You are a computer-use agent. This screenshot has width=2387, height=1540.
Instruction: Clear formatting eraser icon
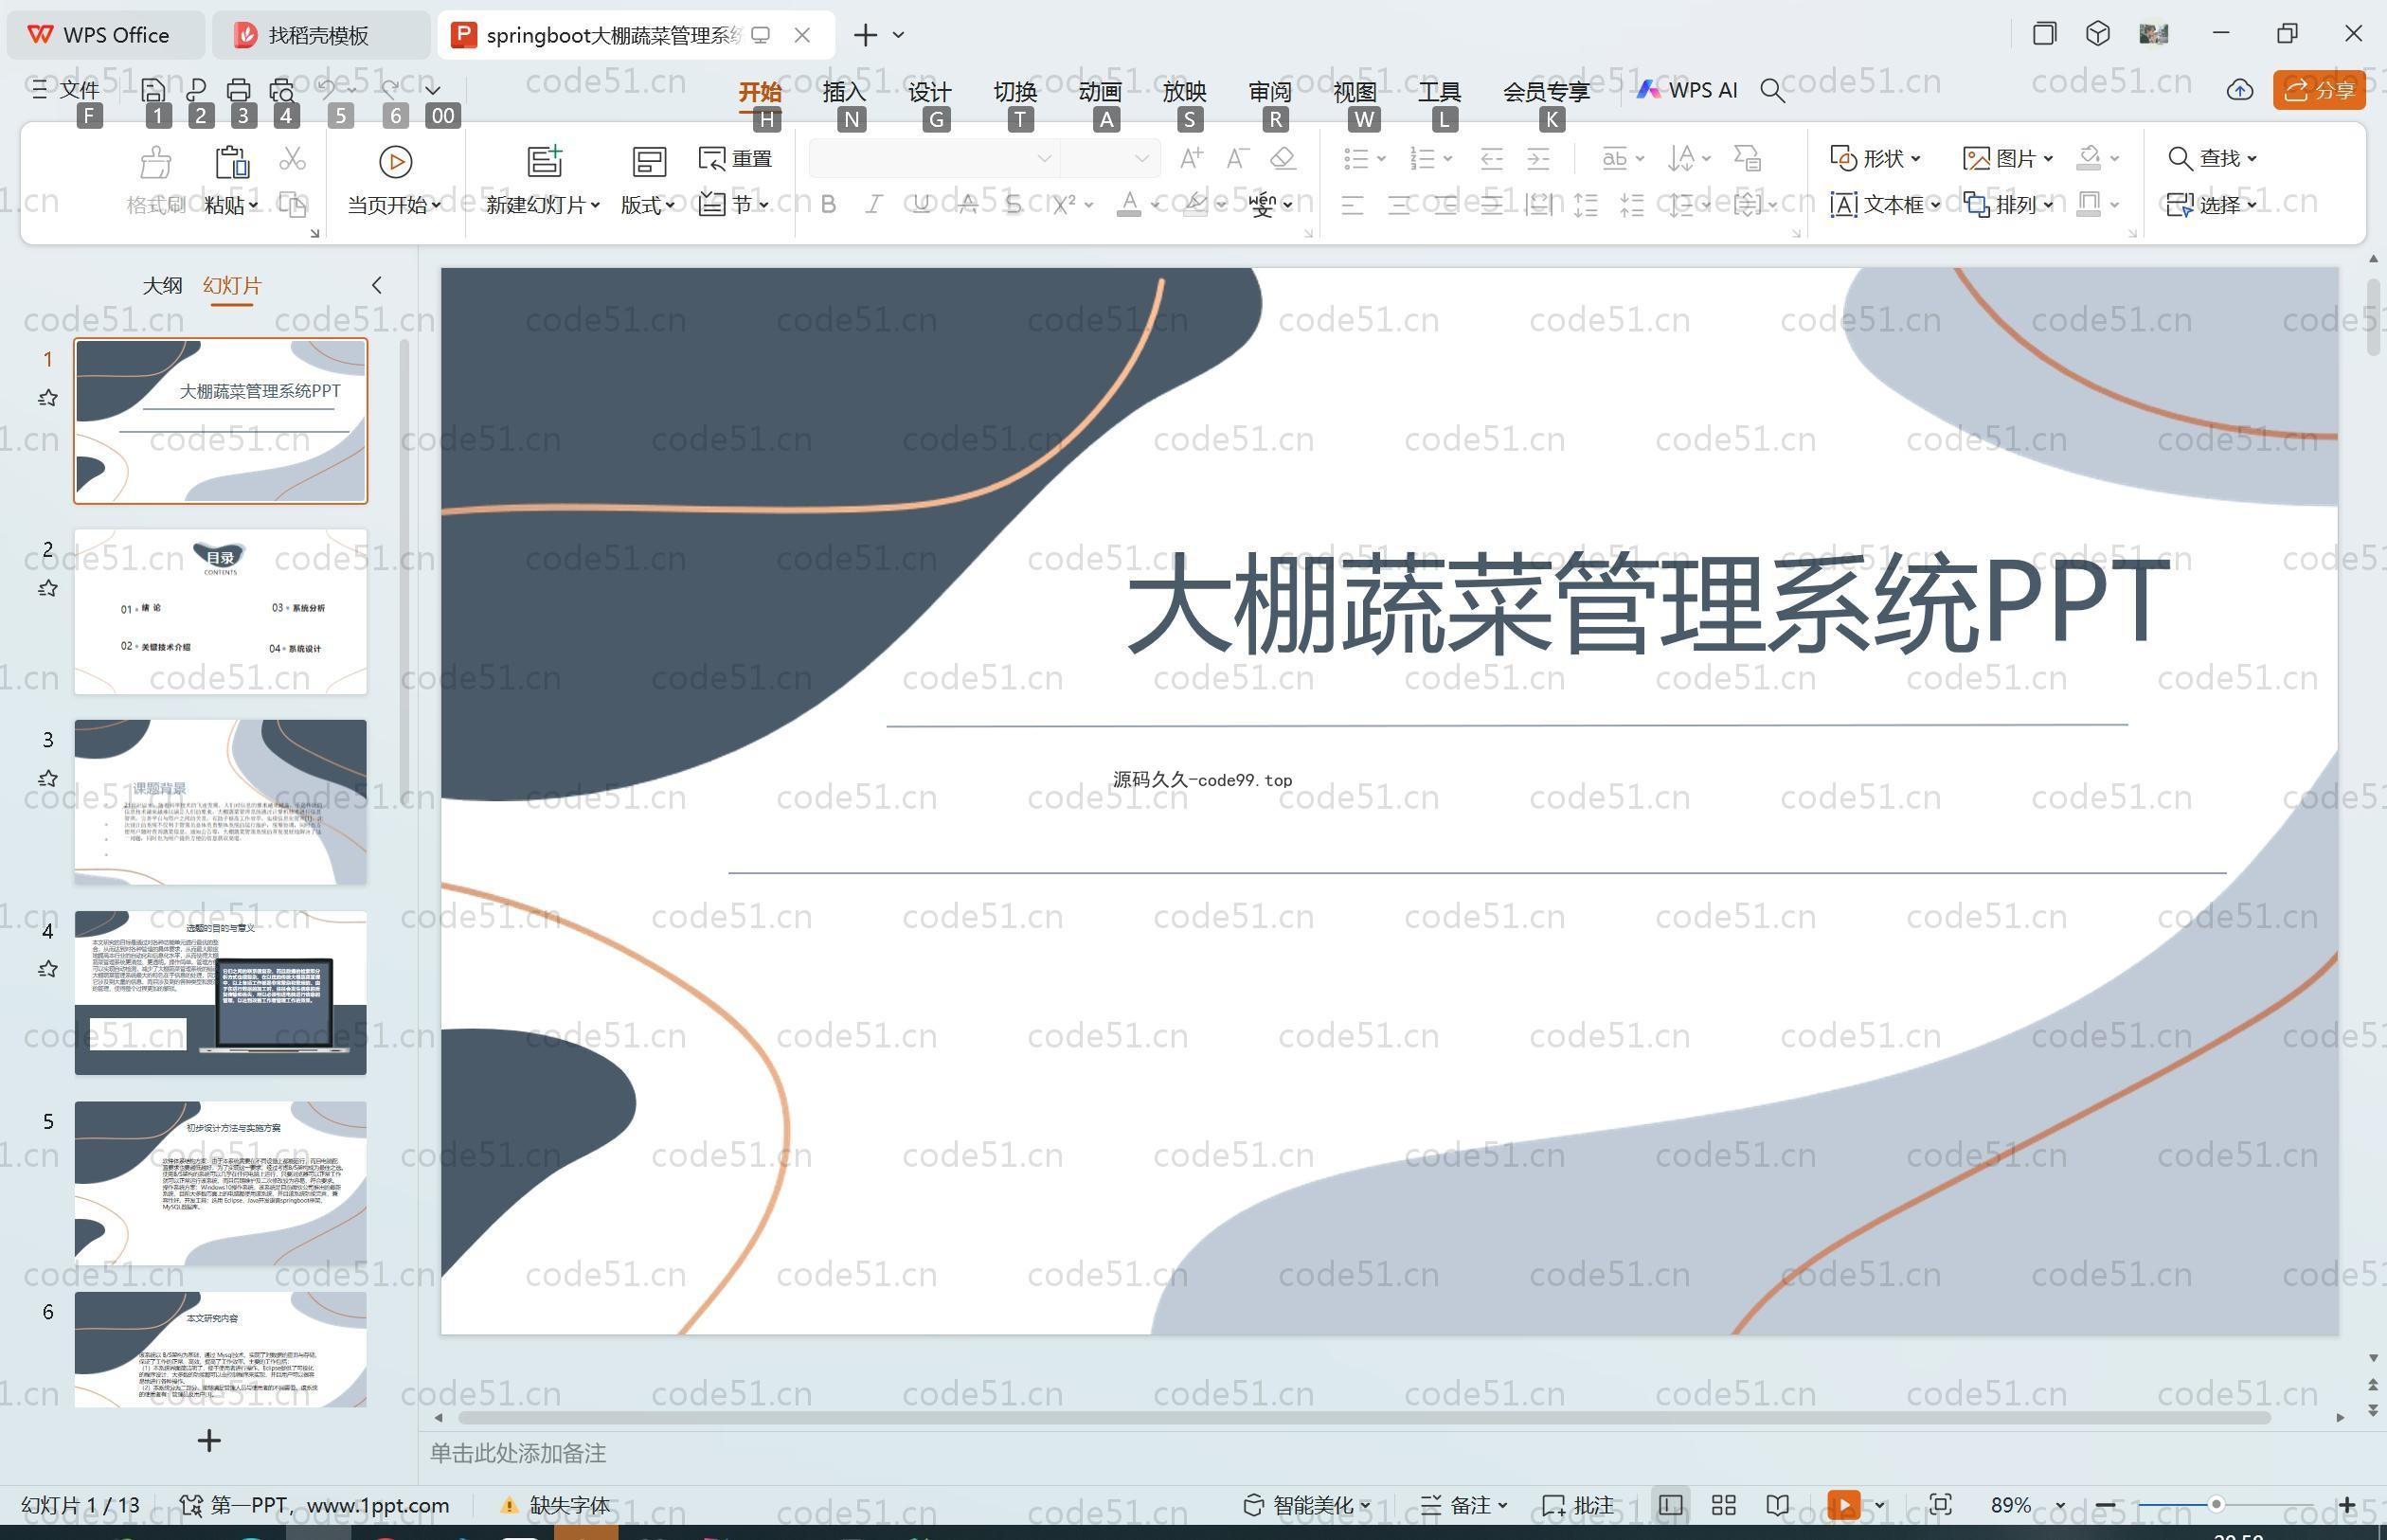point(1283,158)
